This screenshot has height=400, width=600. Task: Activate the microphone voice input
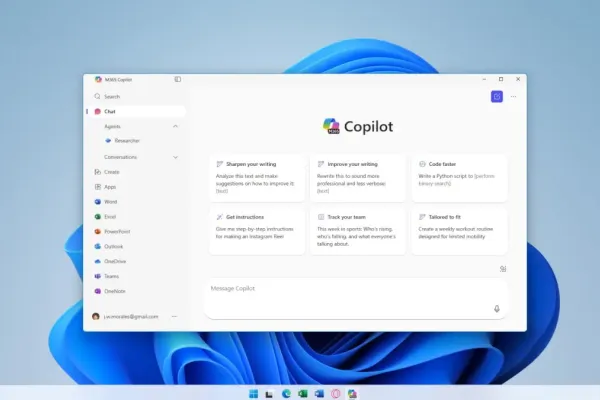(x=497, y=309)
